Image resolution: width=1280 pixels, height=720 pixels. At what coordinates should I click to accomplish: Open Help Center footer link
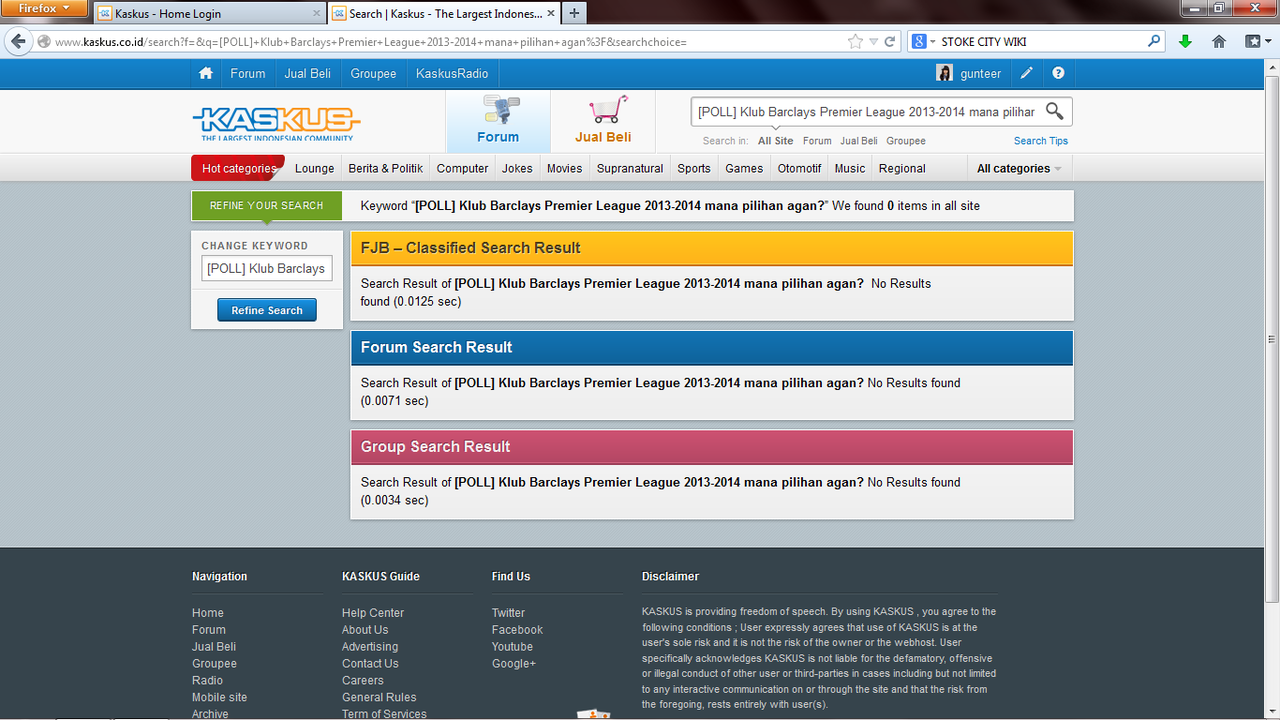[x=373, y=613]
